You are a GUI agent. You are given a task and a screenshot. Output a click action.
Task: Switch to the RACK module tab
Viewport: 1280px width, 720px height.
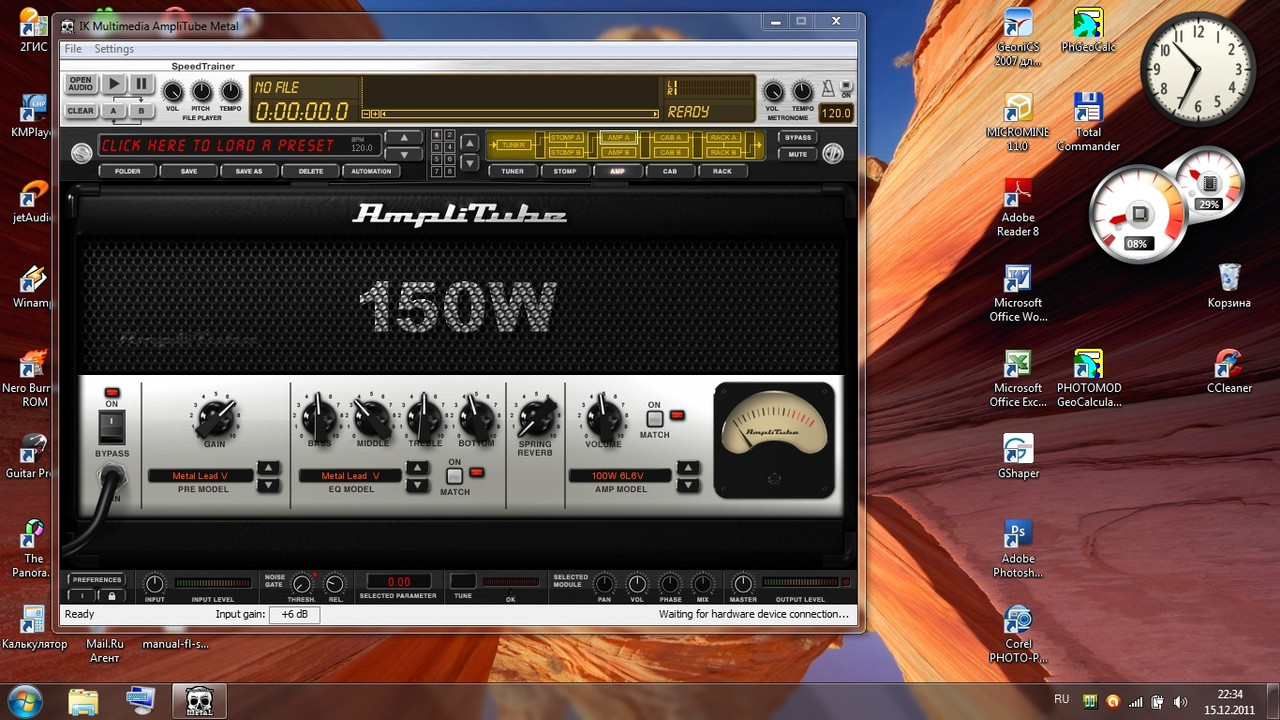click(722, 171)
